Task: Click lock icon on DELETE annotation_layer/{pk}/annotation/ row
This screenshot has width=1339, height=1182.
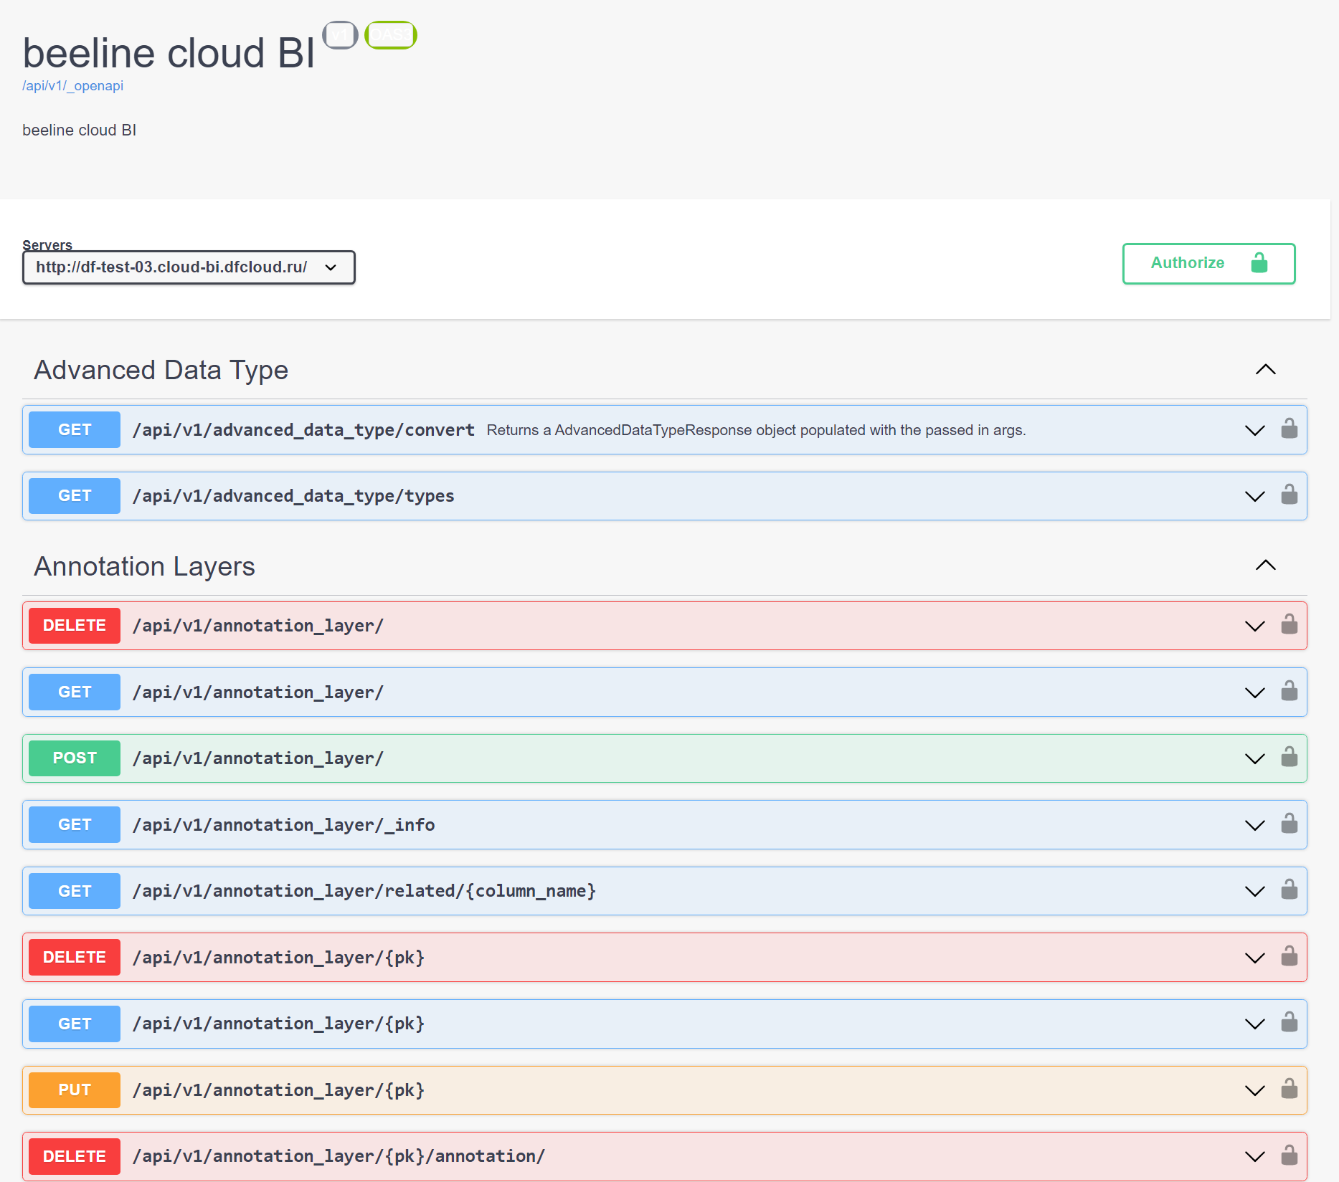Action: tap(1289, 1156)
